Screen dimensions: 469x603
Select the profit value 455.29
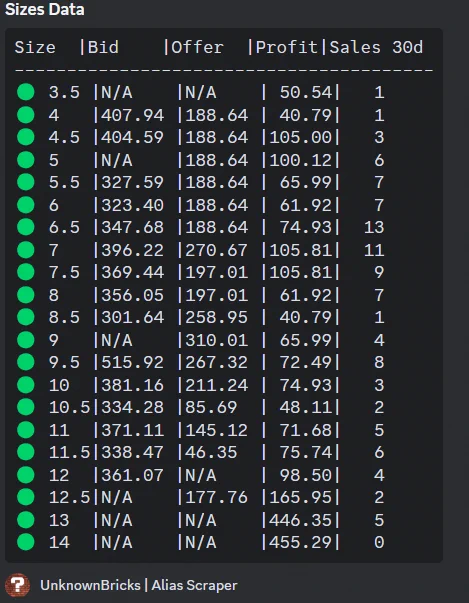coord(300,543)
